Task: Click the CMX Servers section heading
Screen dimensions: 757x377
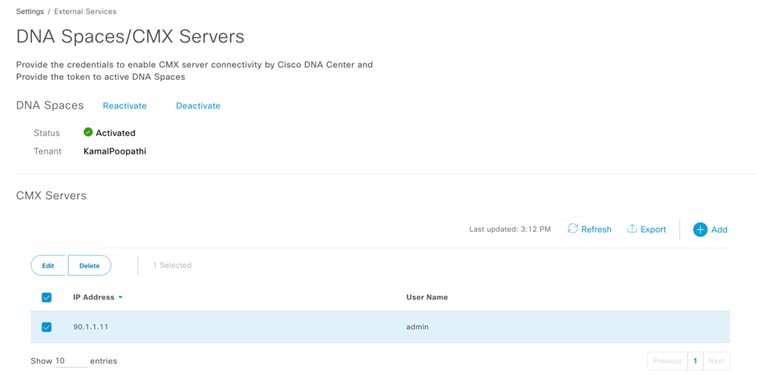Action: (51, 195)
